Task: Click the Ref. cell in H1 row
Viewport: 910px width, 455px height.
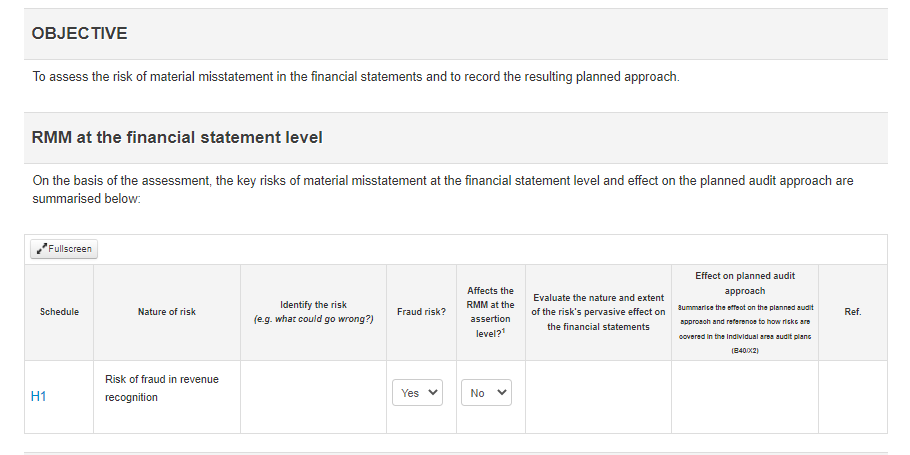Action: [x=853, y=397]
